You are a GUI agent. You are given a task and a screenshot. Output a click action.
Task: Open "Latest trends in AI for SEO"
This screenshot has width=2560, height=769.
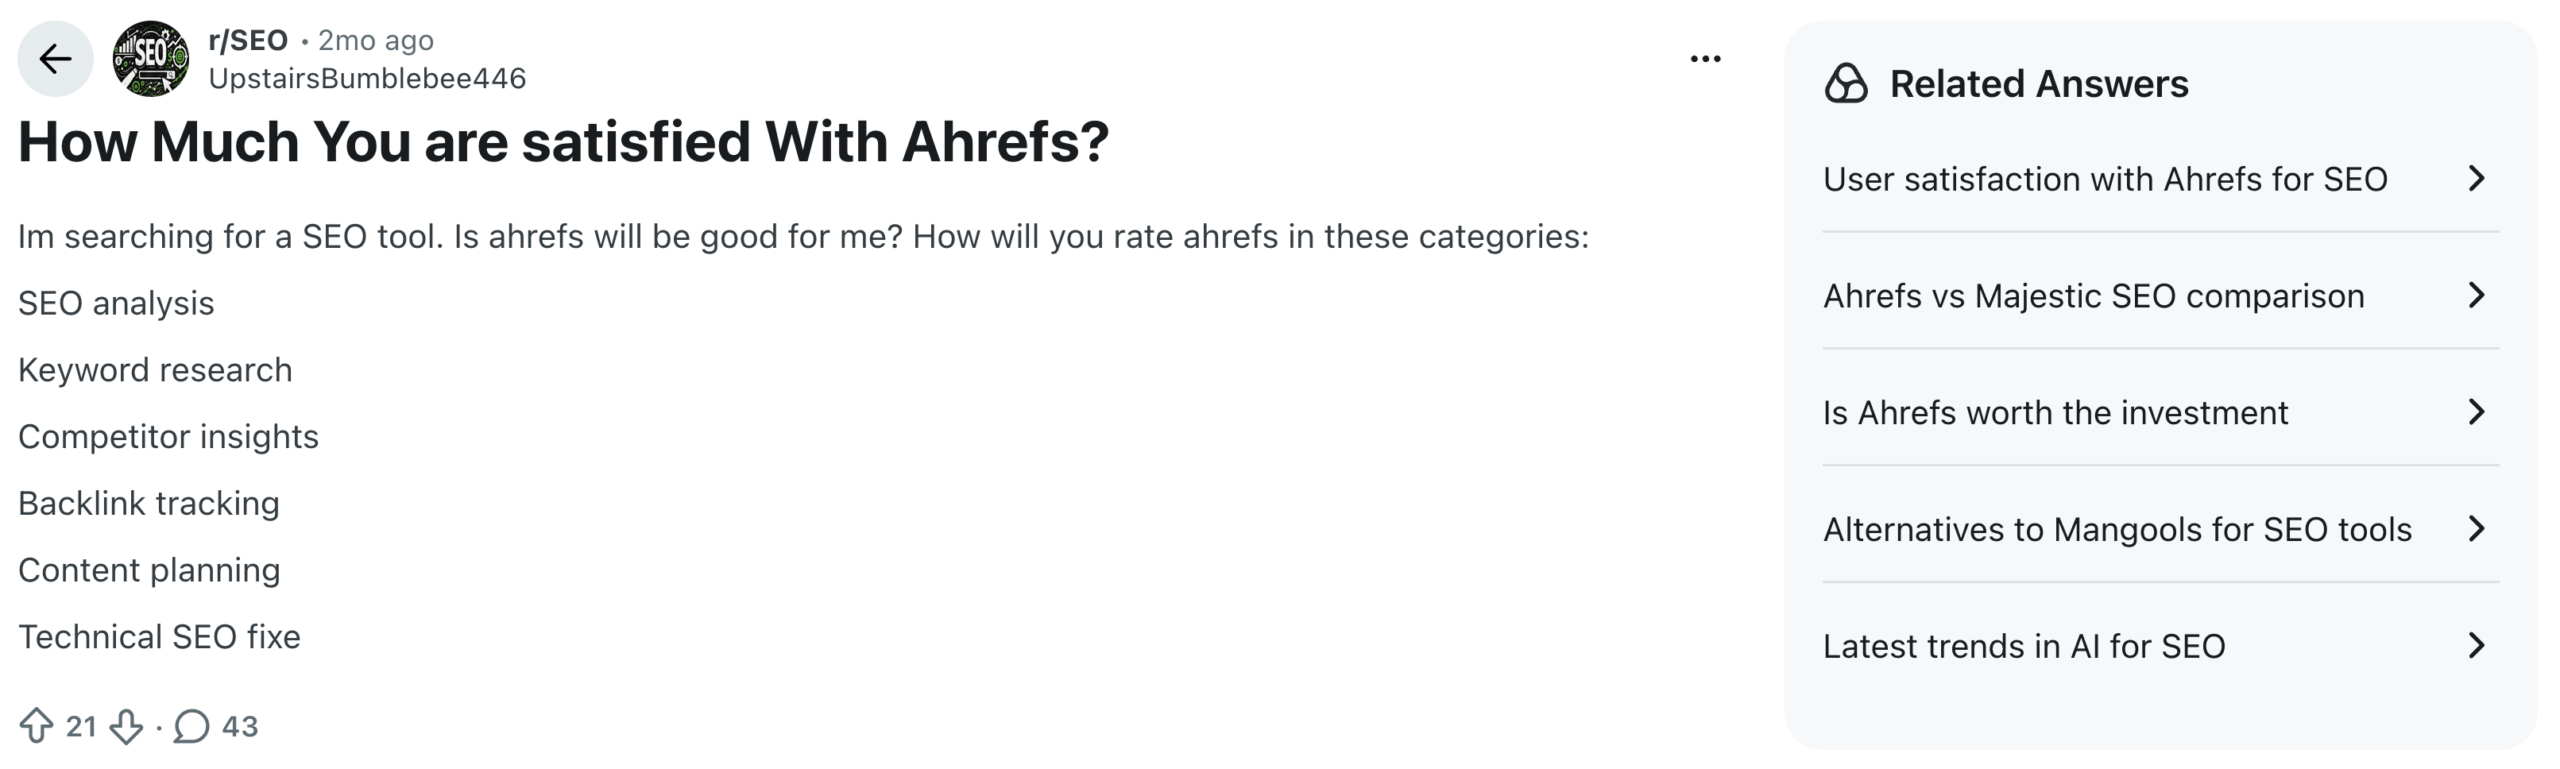click(x=2024, y=646)
